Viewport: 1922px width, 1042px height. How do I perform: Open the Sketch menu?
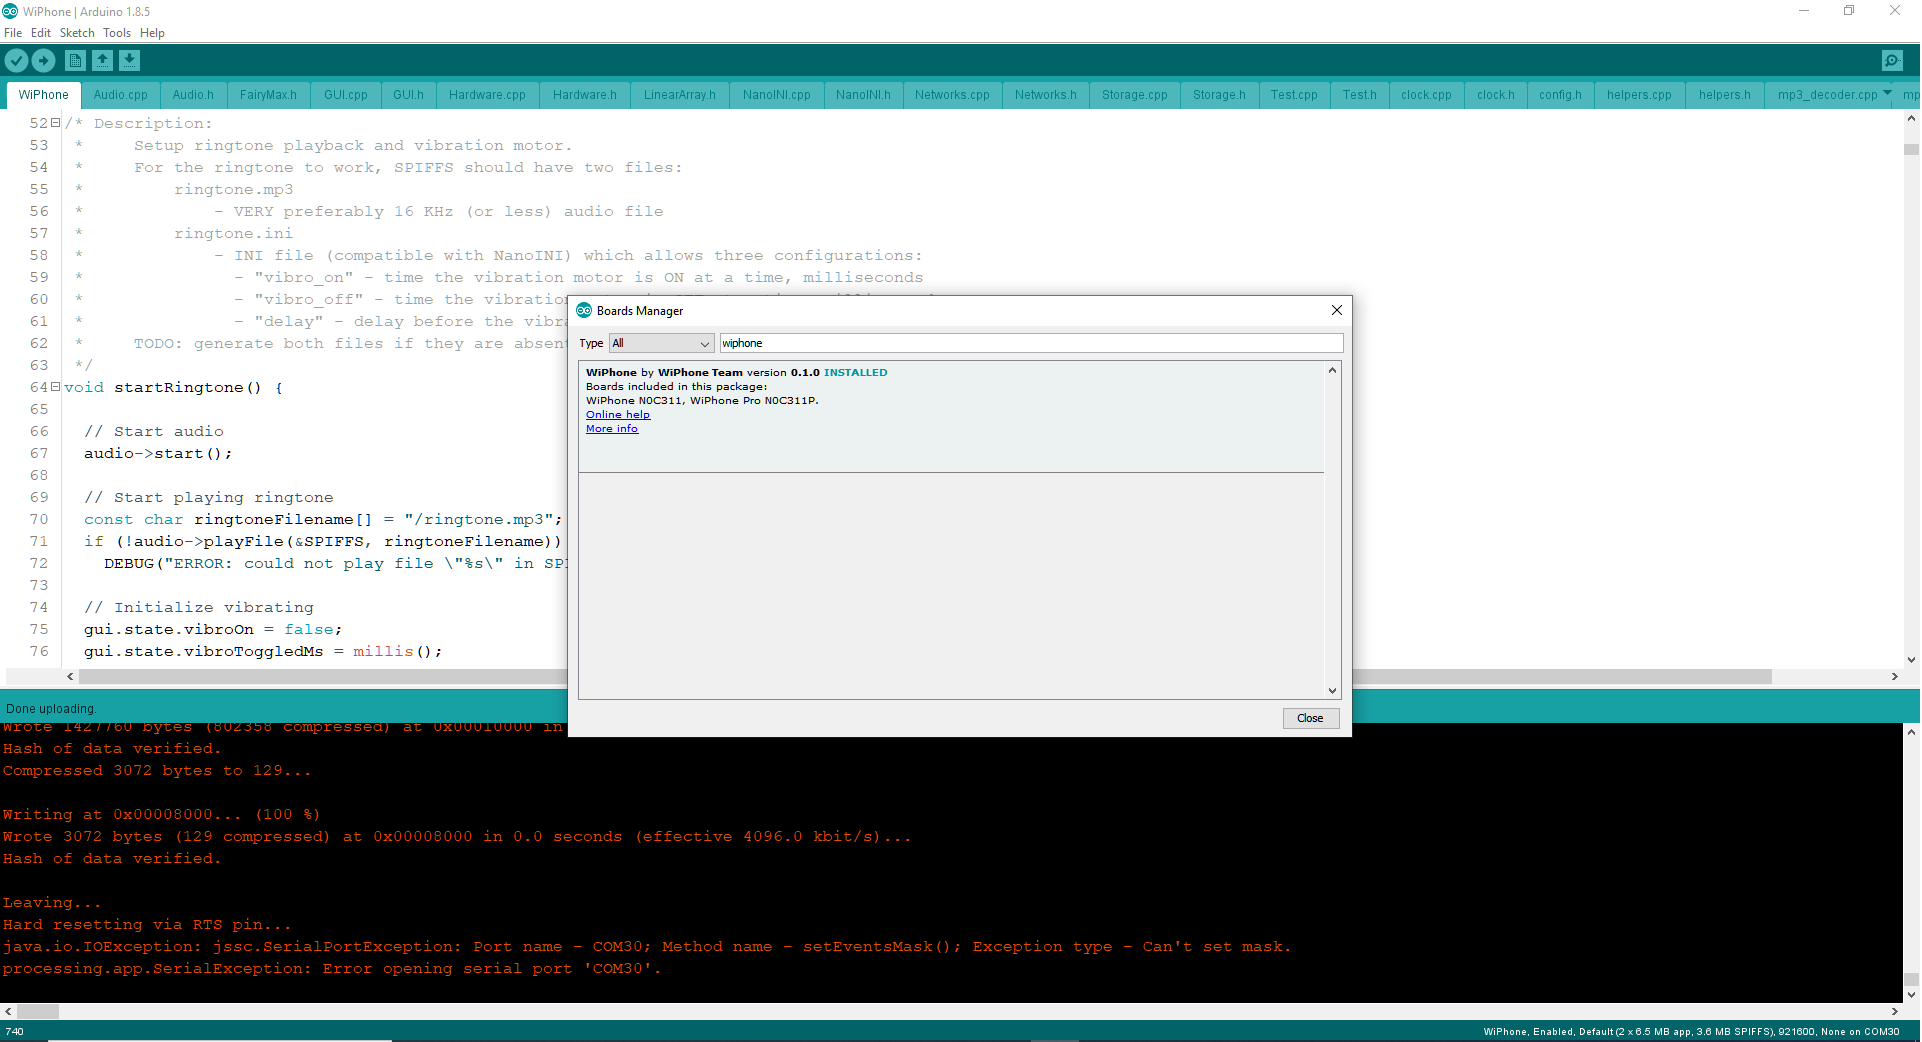[77, 32]
